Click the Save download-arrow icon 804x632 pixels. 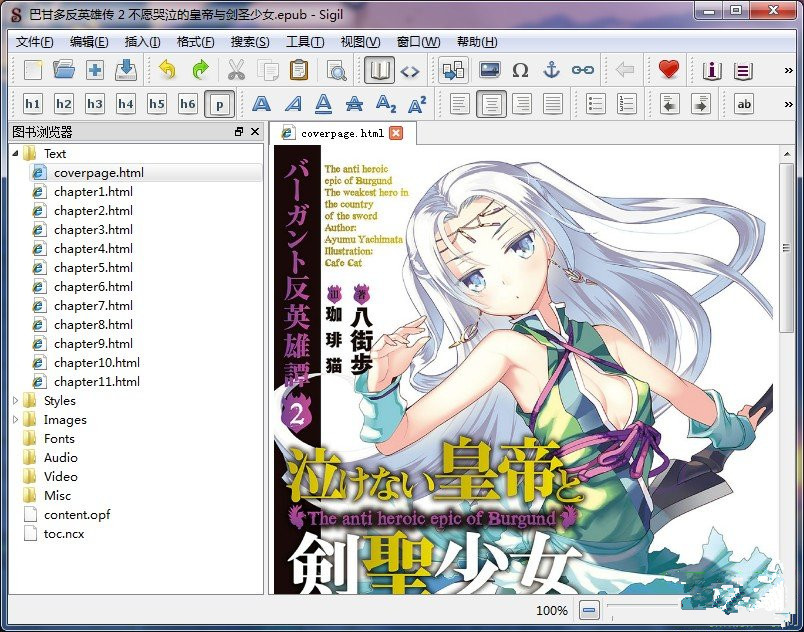pos(126,70)
